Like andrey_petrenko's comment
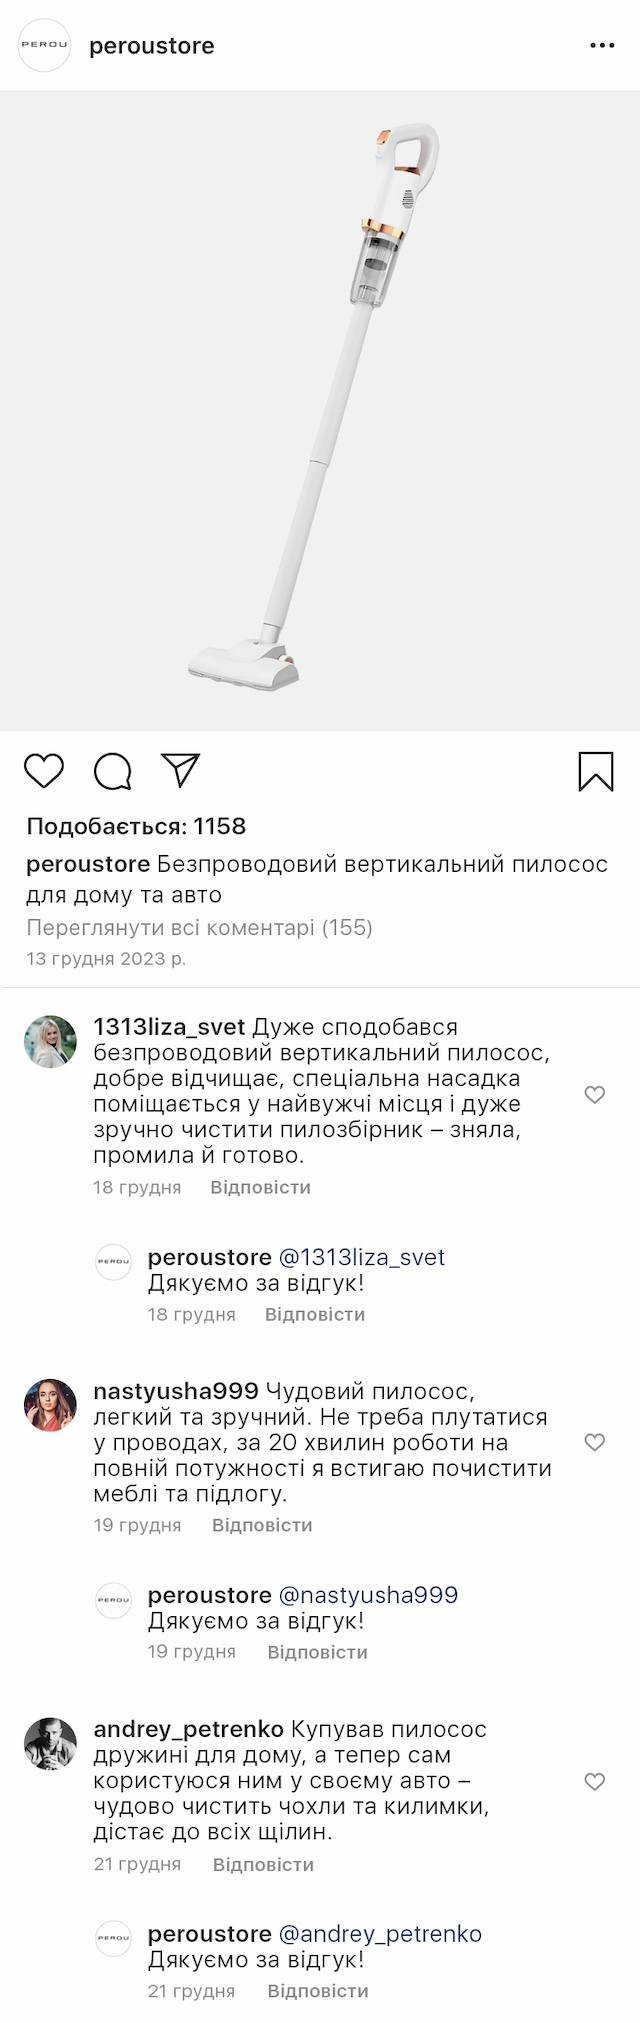This screenshot has height=2023, width=640. pyautogui.click(x=595, y=1782)
